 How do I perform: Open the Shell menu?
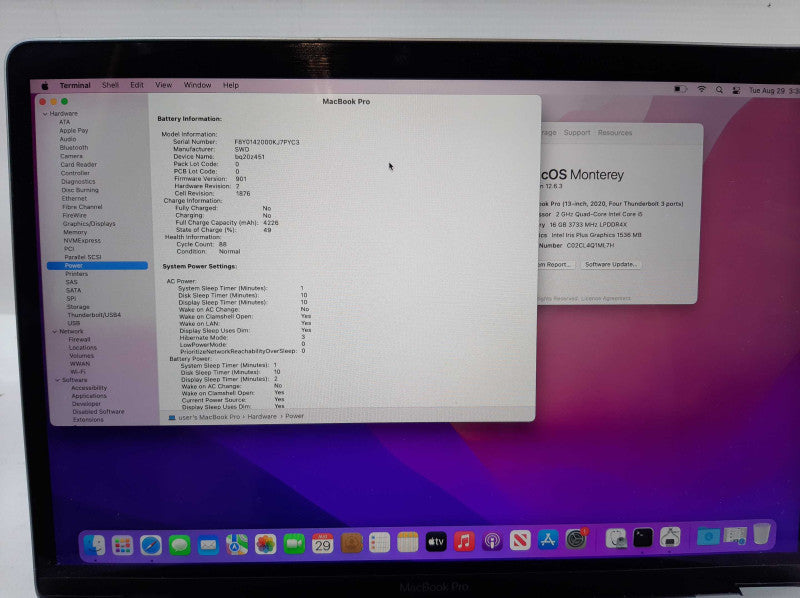pyautogui.click(x=110, y=85)
